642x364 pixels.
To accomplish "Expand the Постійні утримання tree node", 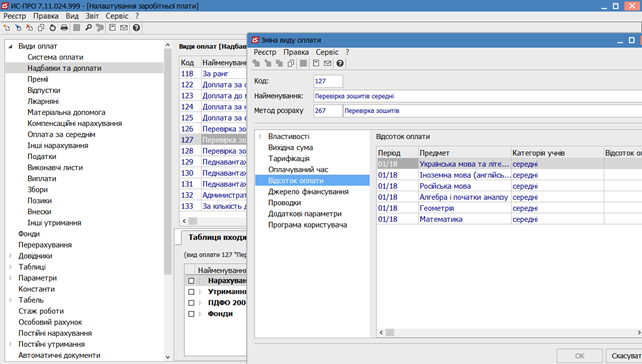I will (x=11, y=344).
